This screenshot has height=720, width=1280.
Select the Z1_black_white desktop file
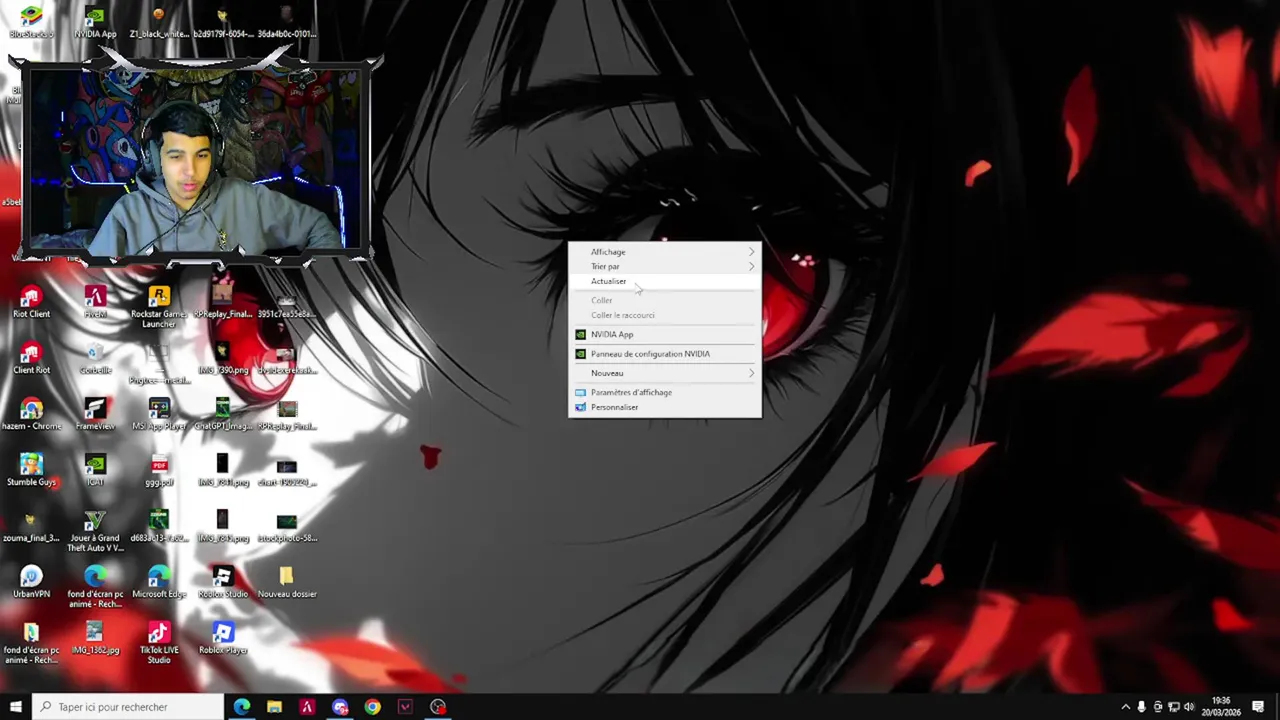tap(159, 22)
